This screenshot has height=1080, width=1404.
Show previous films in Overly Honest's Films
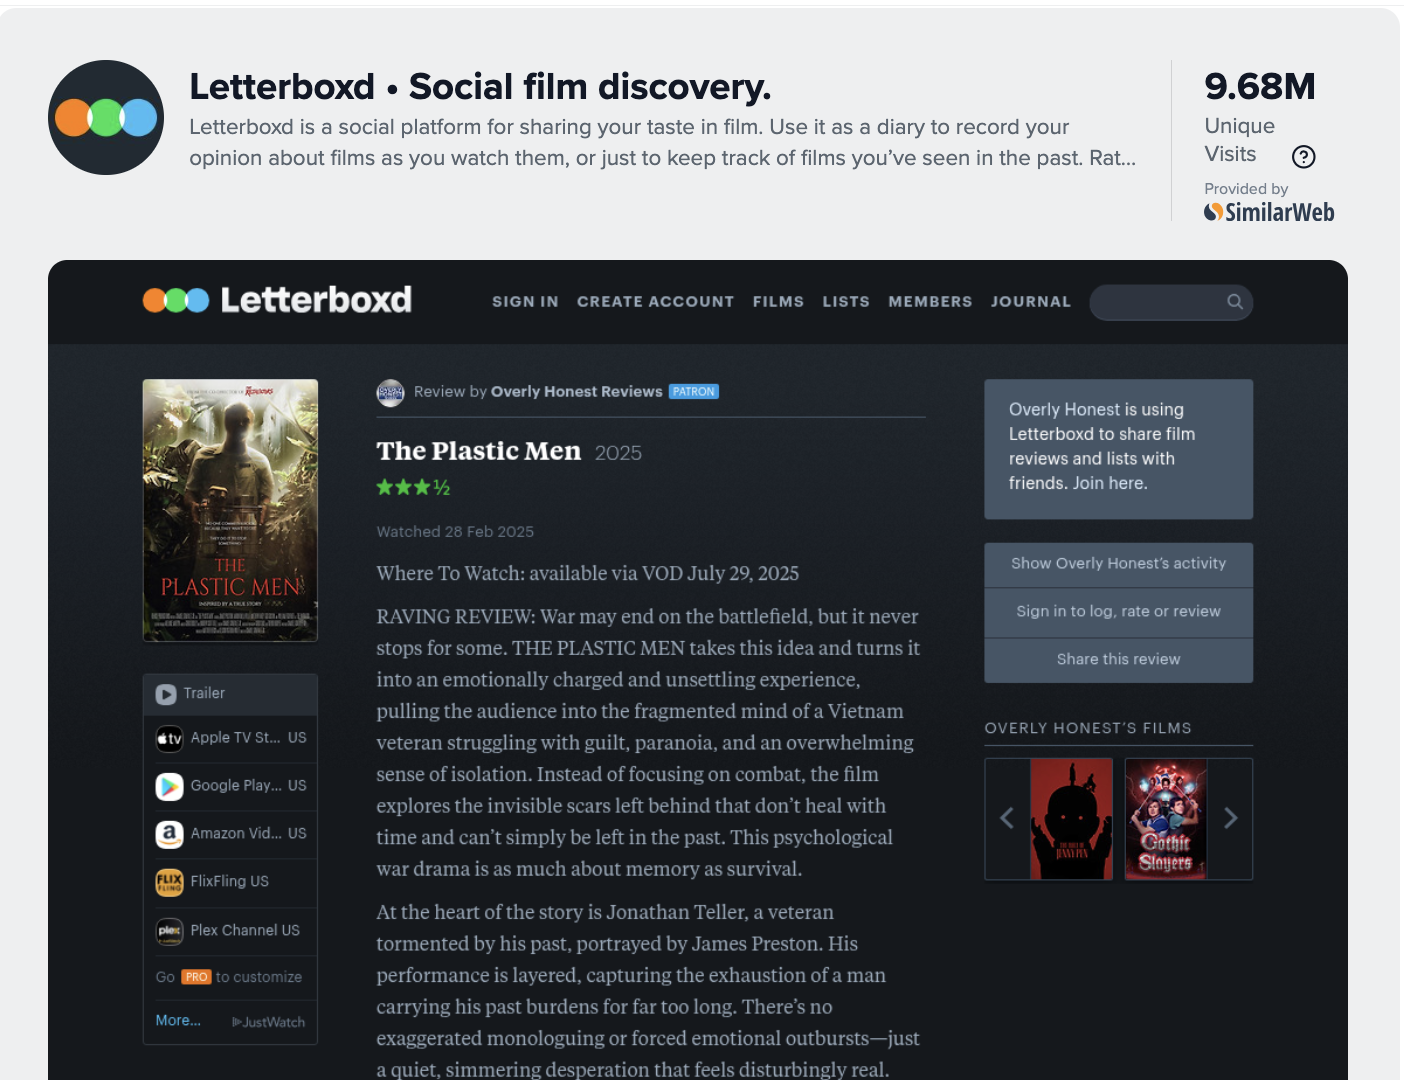tap(1007, 818)
